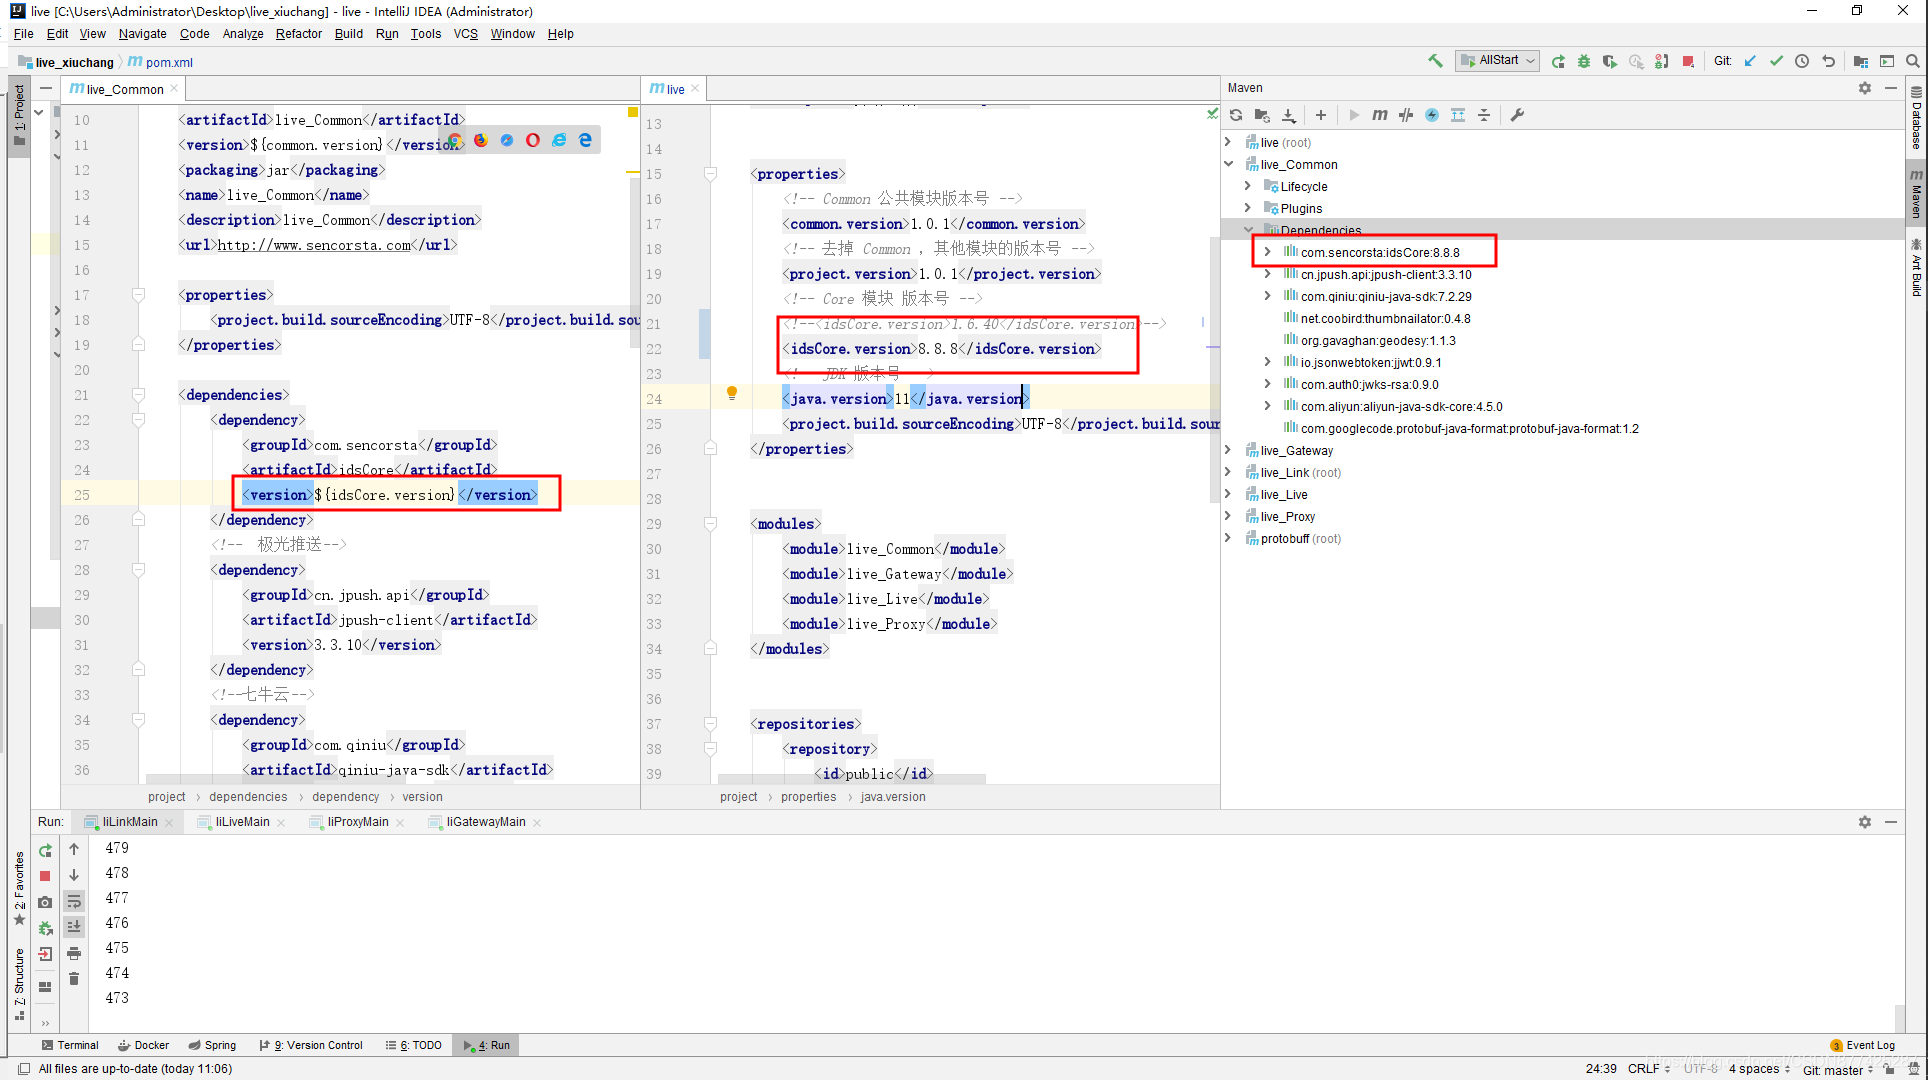Expand com.sencorsta:idsCore:8.8.8 dependency
Viewport: 1928px width, 1080px height.
pos(1267,252)
